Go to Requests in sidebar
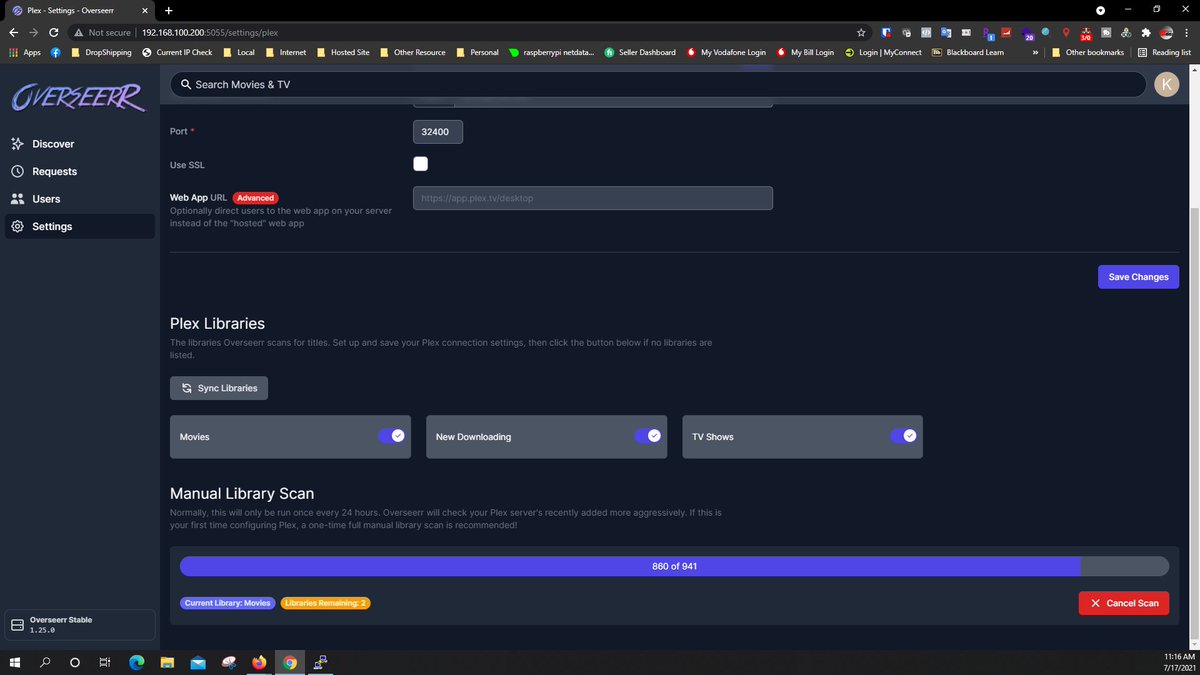 [x=78, y=171]
